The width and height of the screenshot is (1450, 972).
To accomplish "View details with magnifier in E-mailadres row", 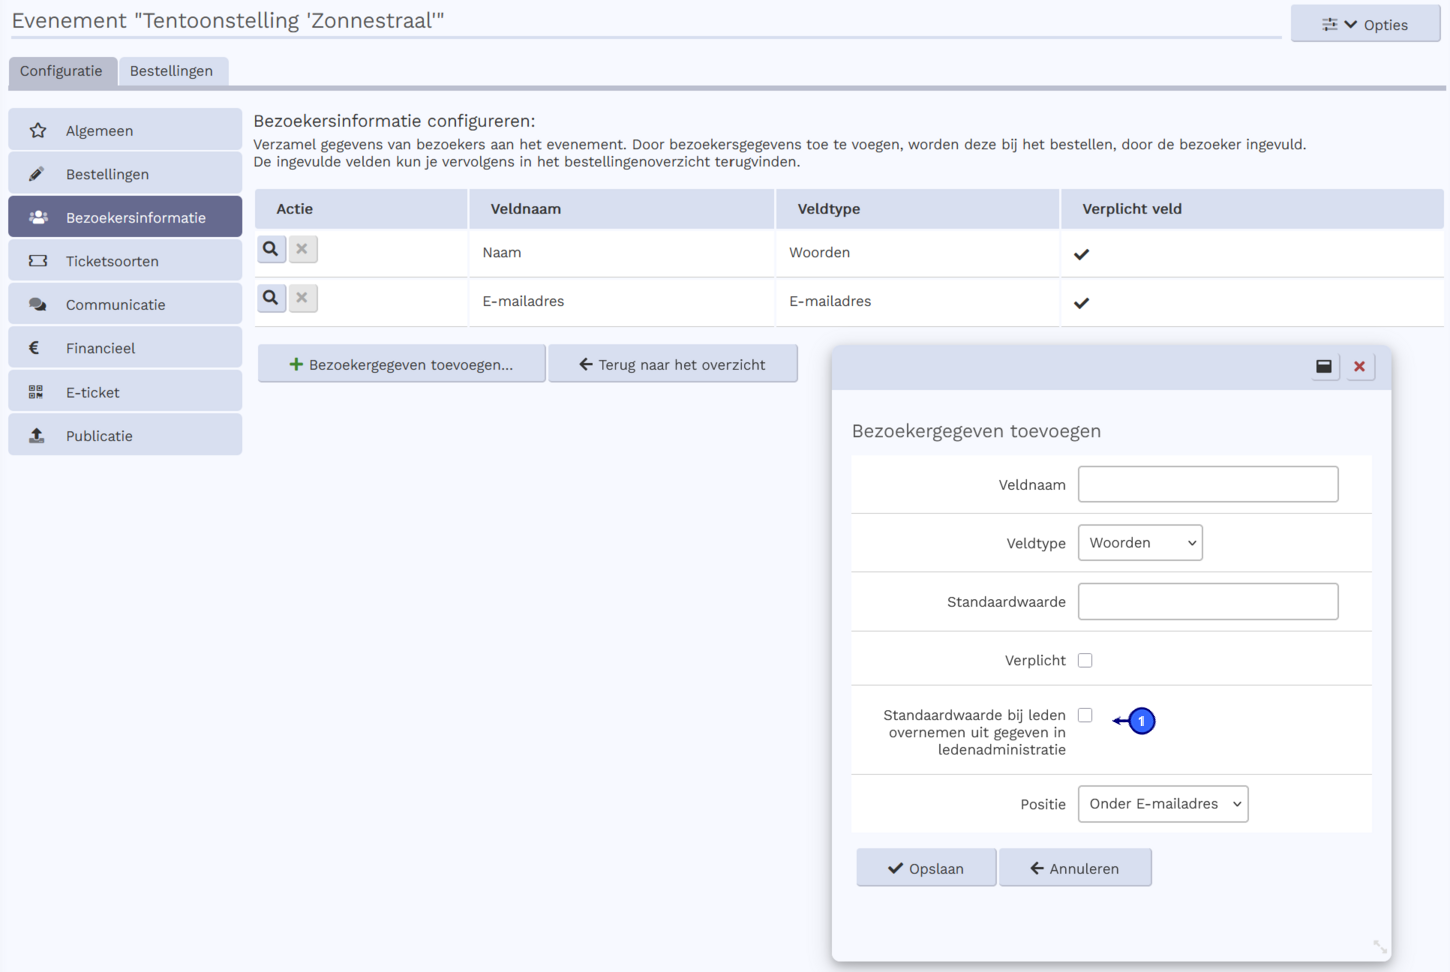I will [x=271, y=298].
